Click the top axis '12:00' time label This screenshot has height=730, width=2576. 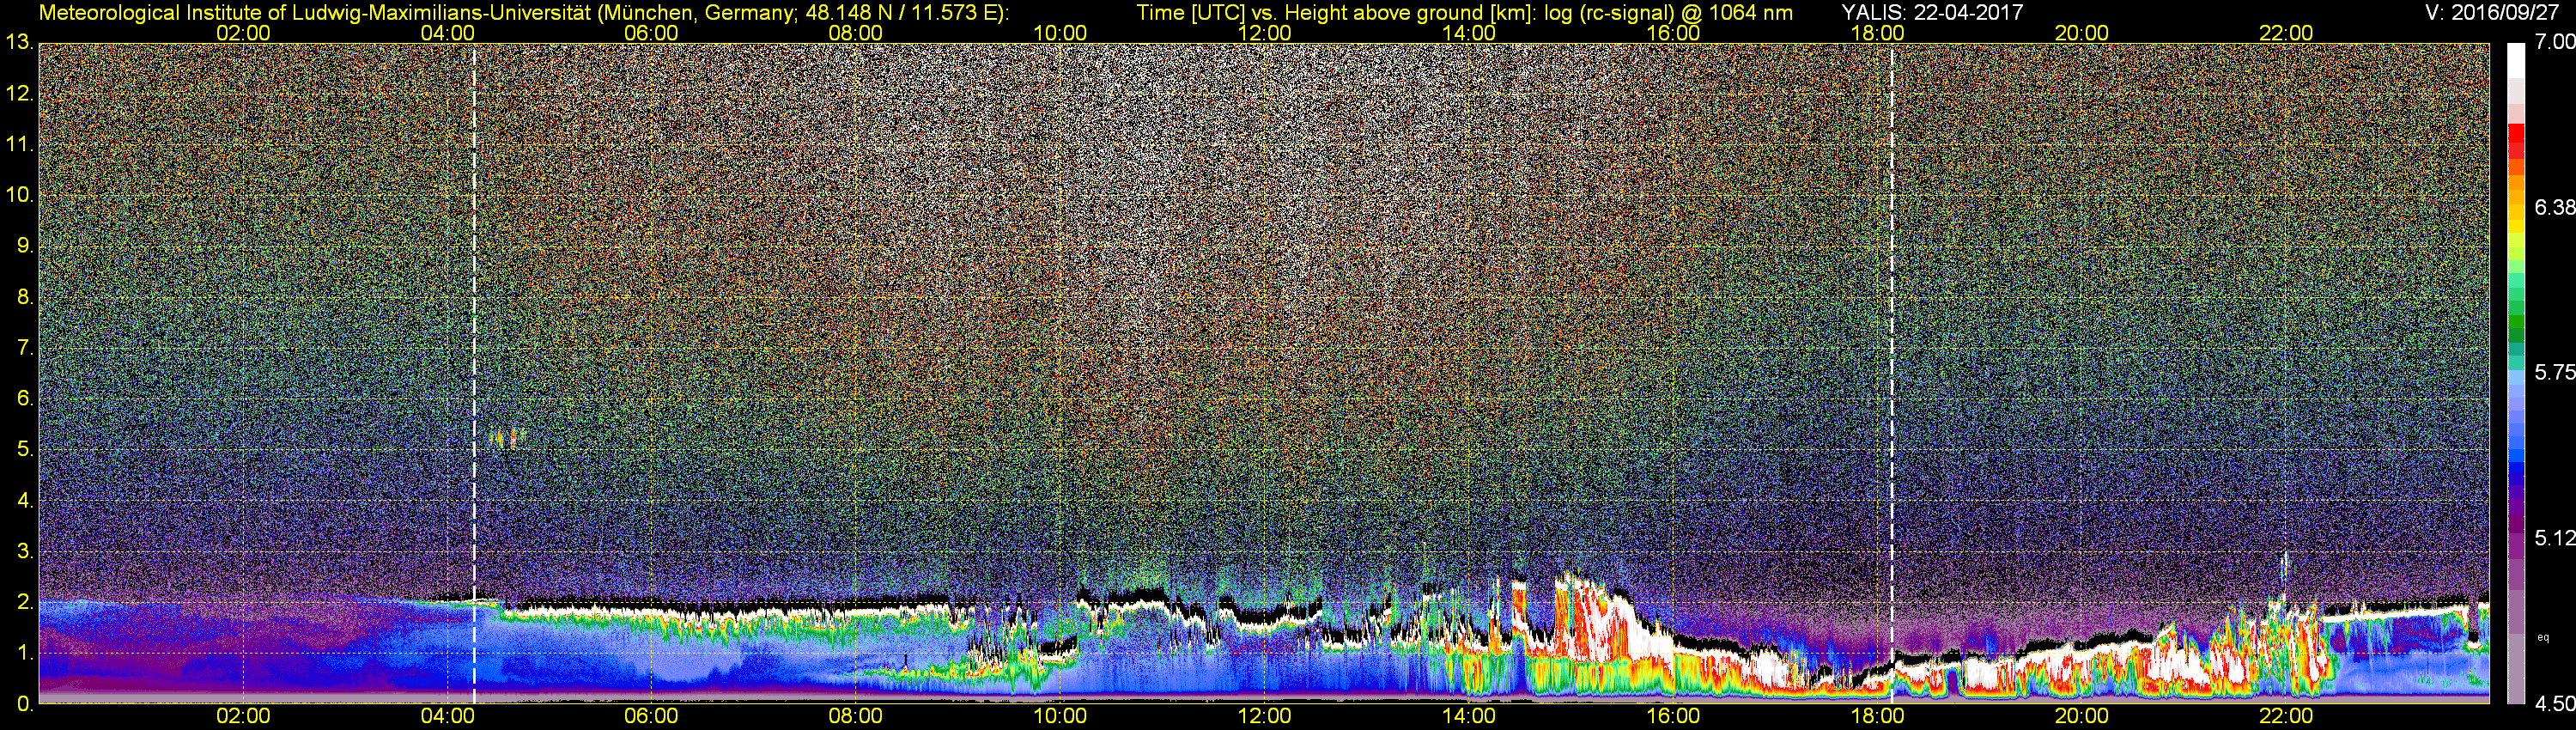1264,33
